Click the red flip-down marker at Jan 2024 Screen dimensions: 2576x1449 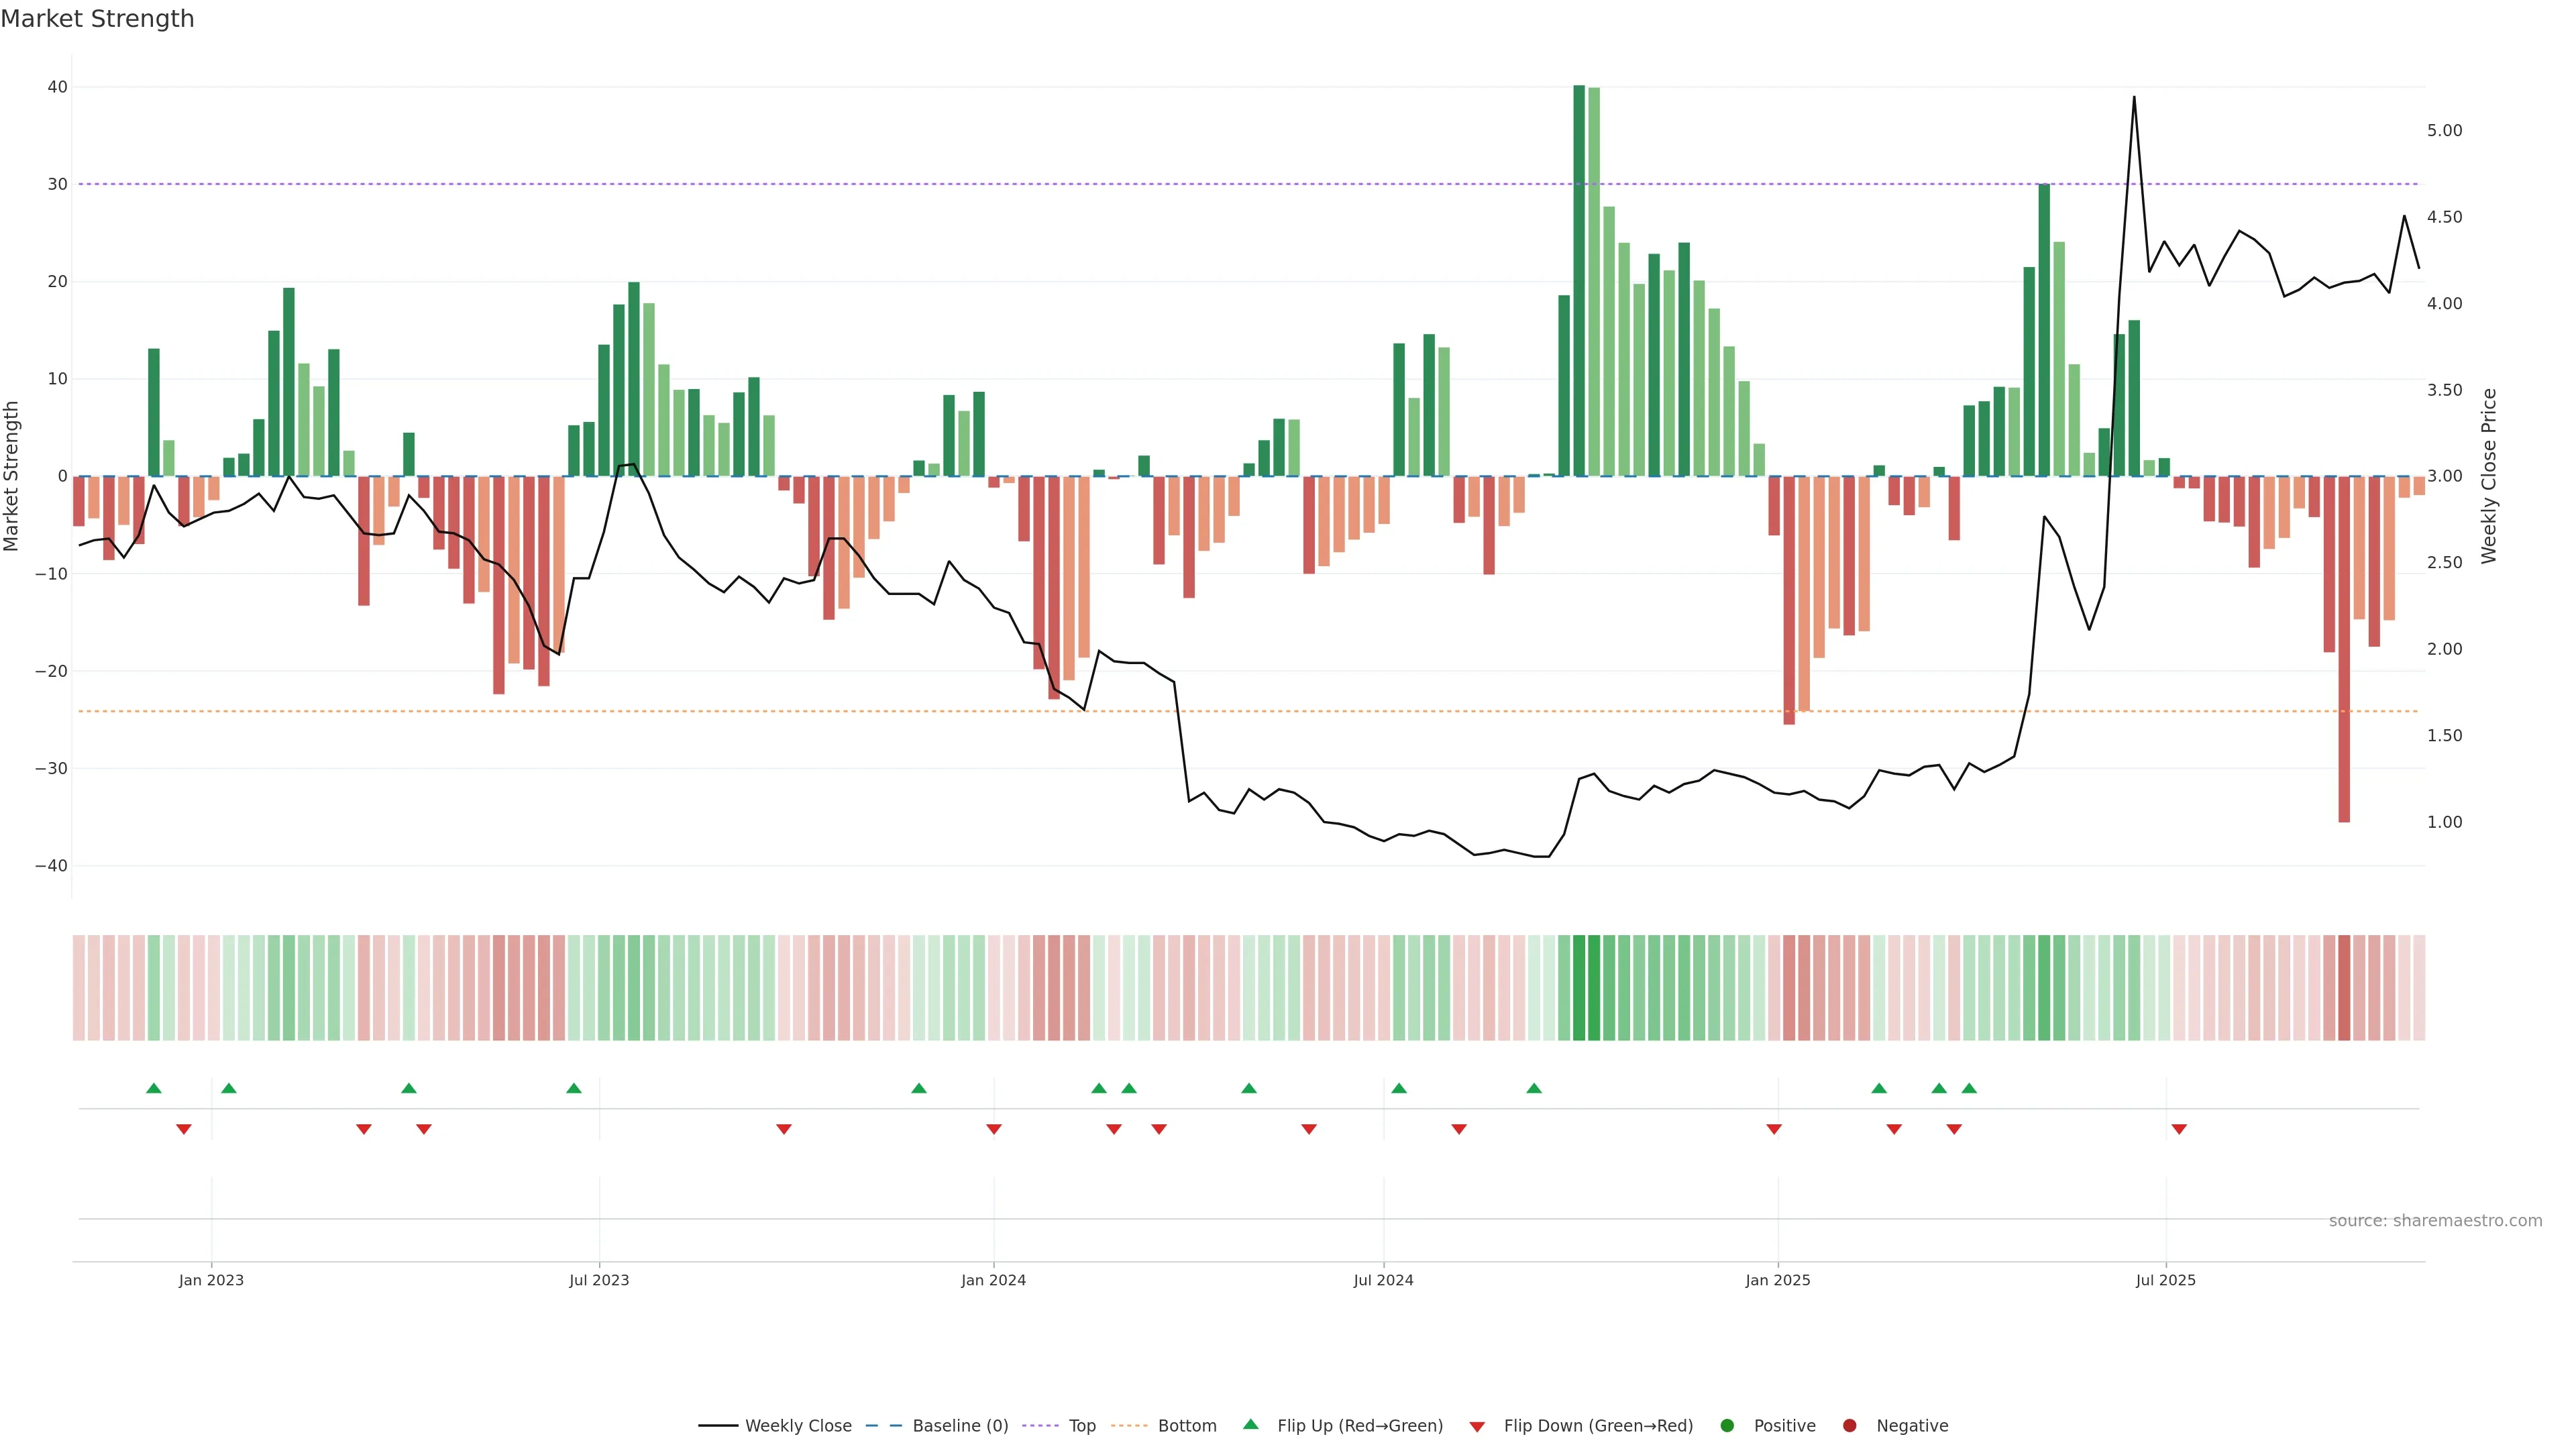(x=994, y=1129)
